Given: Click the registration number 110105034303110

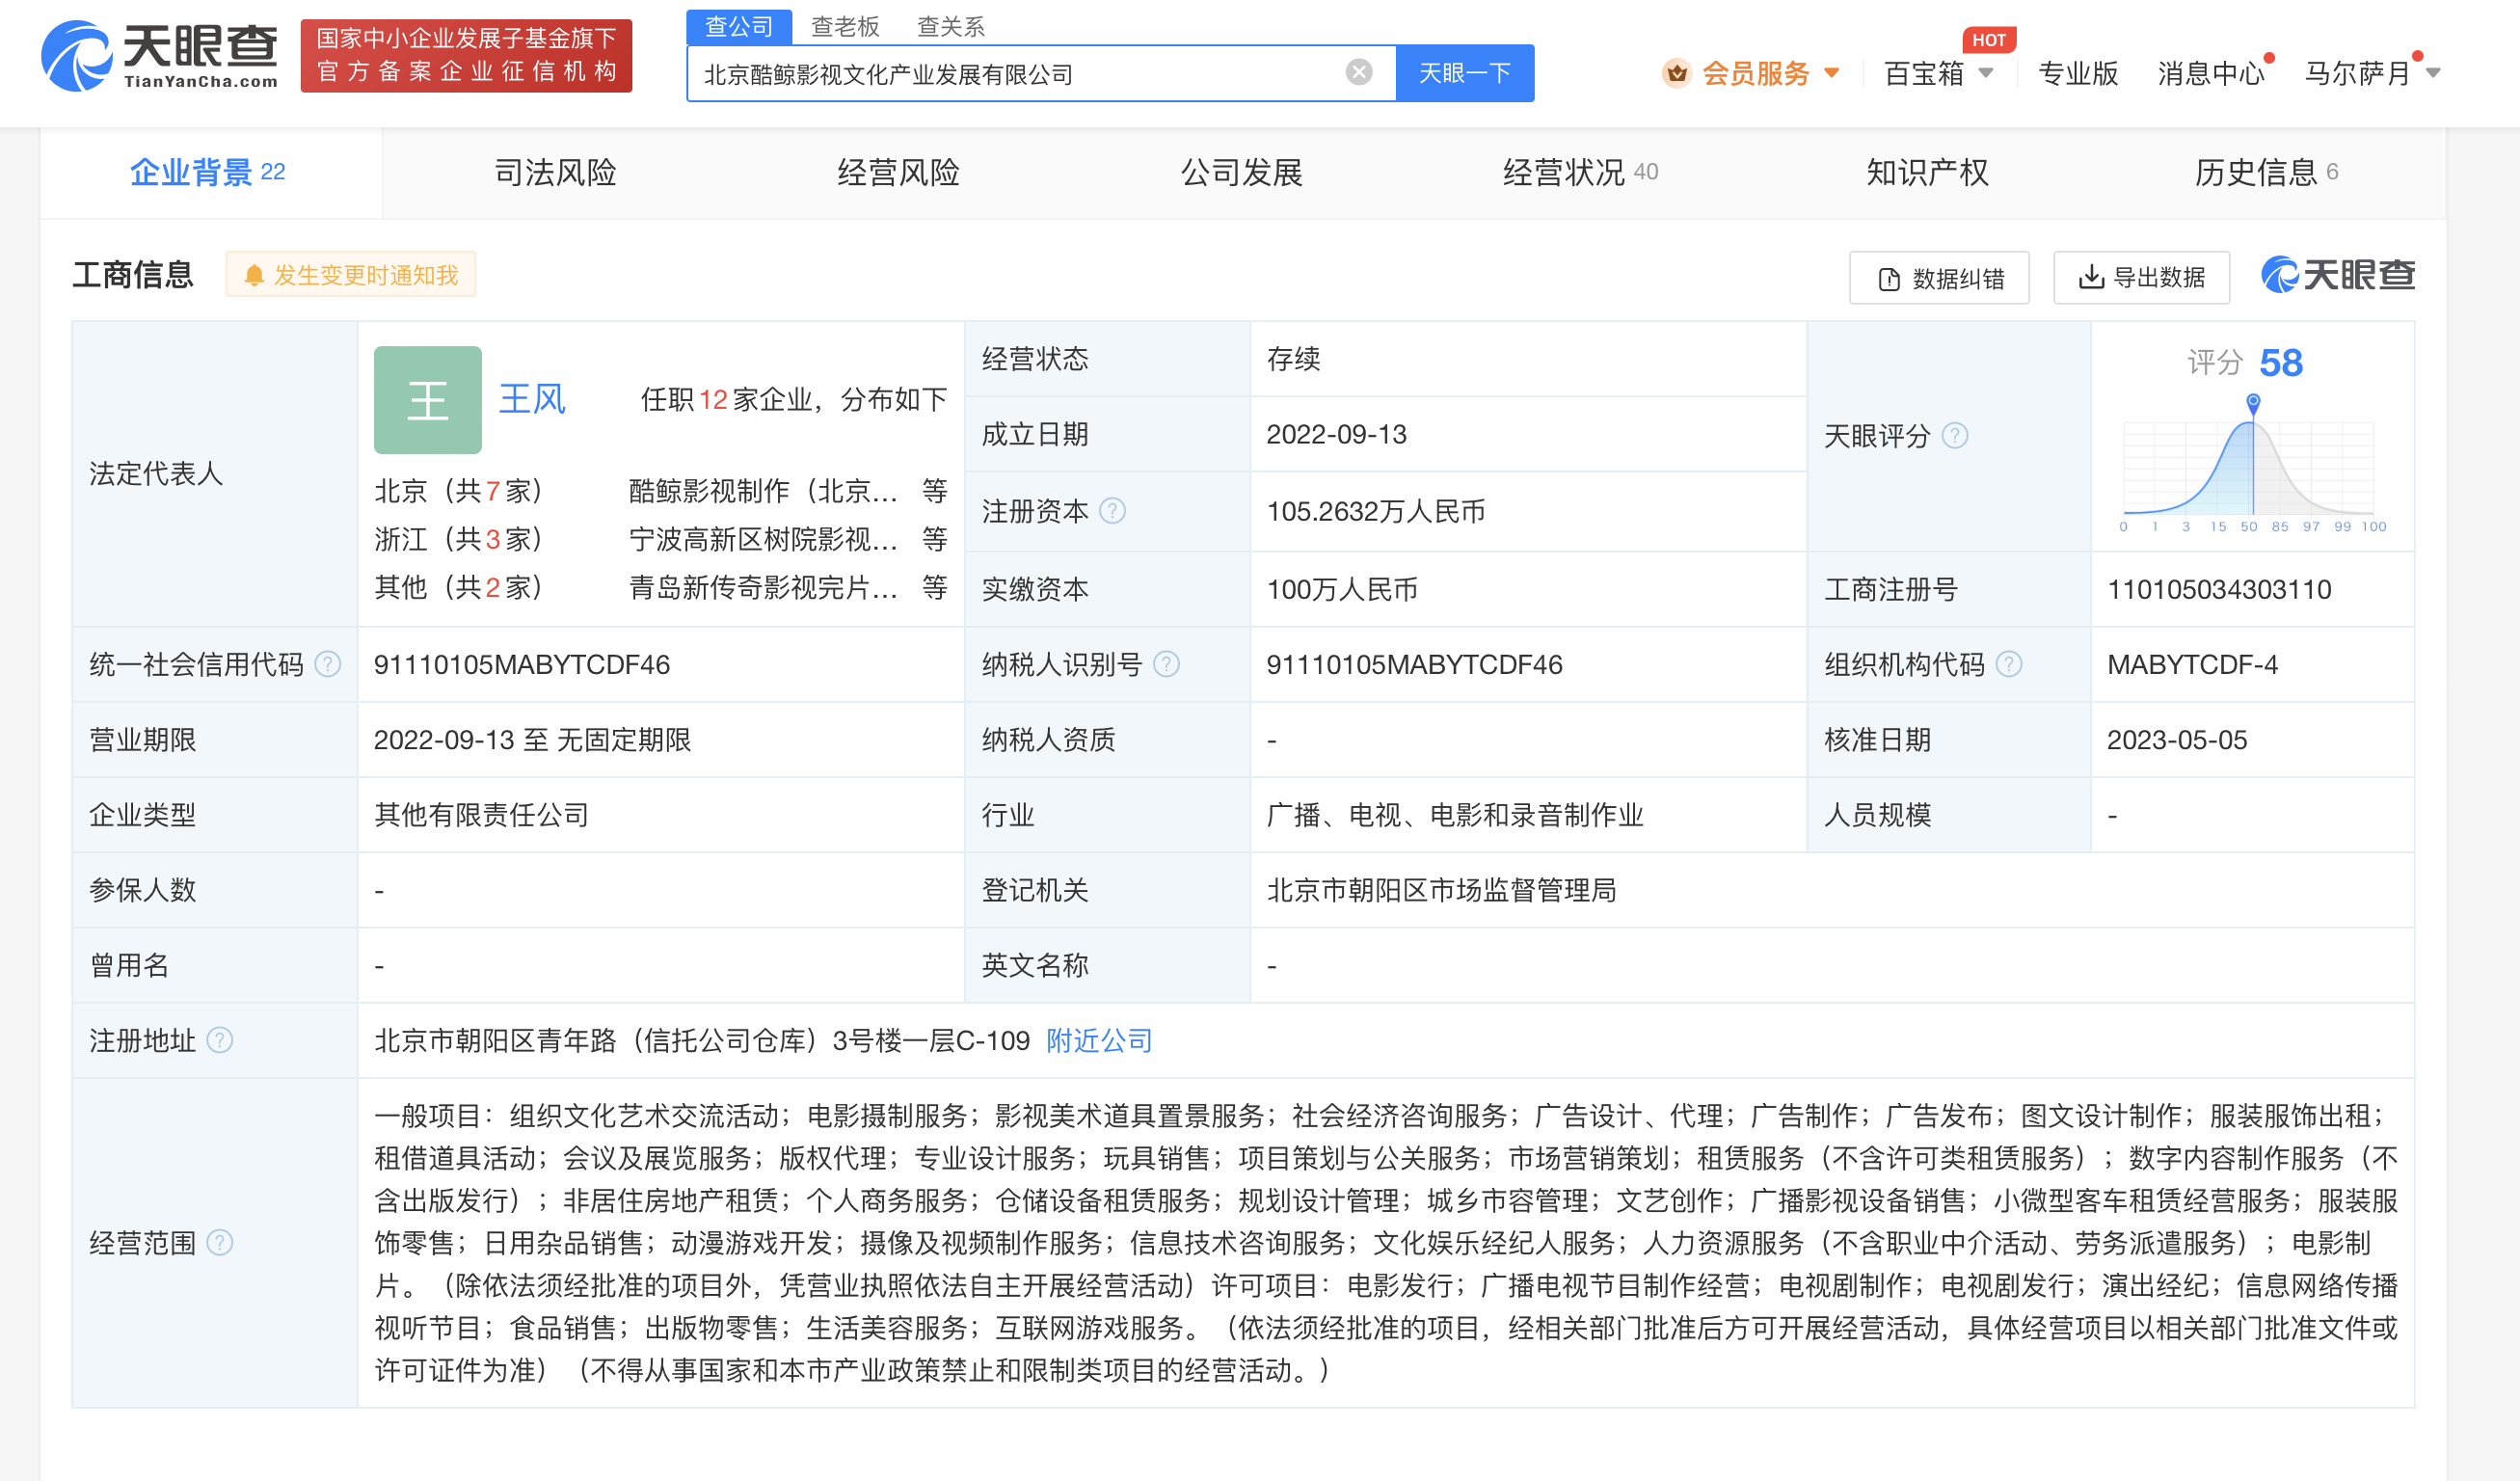Looking at the screenshot, I should click(x=2219, y=589).
